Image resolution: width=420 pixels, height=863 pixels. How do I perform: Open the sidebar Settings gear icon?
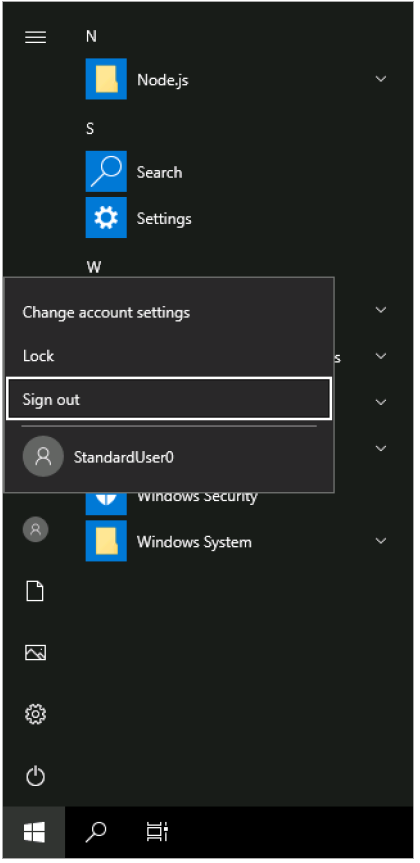[x=35, y=714]
